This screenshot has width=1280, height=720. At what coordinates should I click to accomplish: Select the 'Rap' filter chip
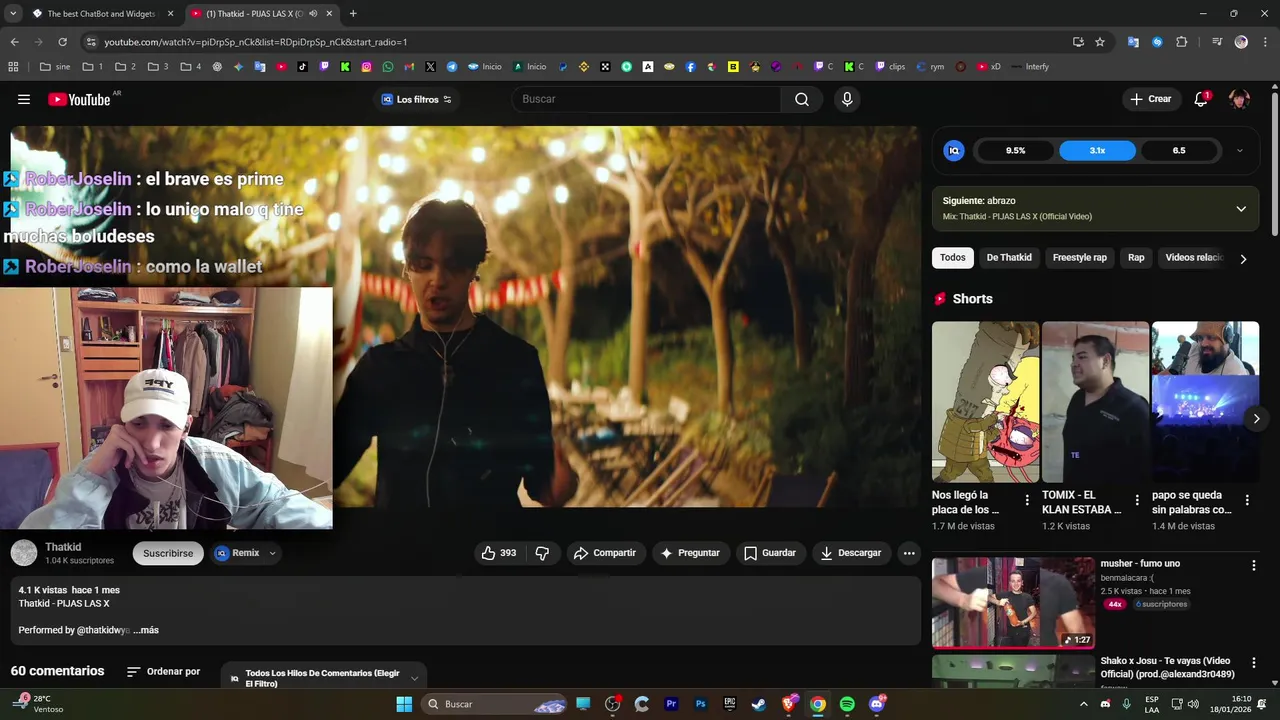coord(1136,258)
